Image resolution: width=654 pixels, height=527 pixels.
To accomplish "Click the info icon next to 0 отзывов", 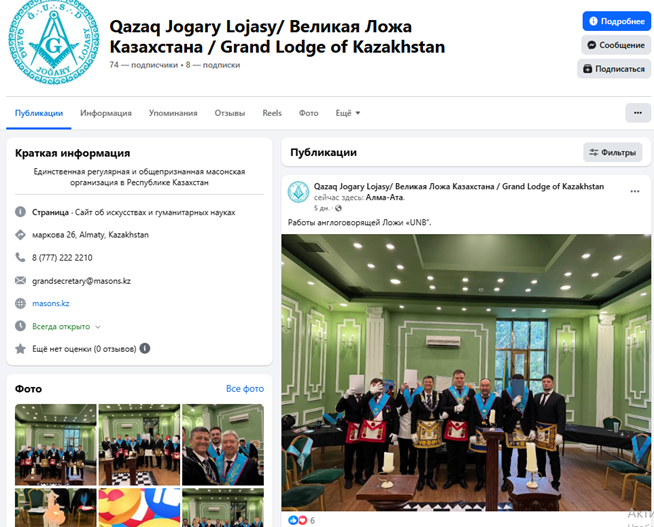I will pyautogui.click(x=145, y=348).
